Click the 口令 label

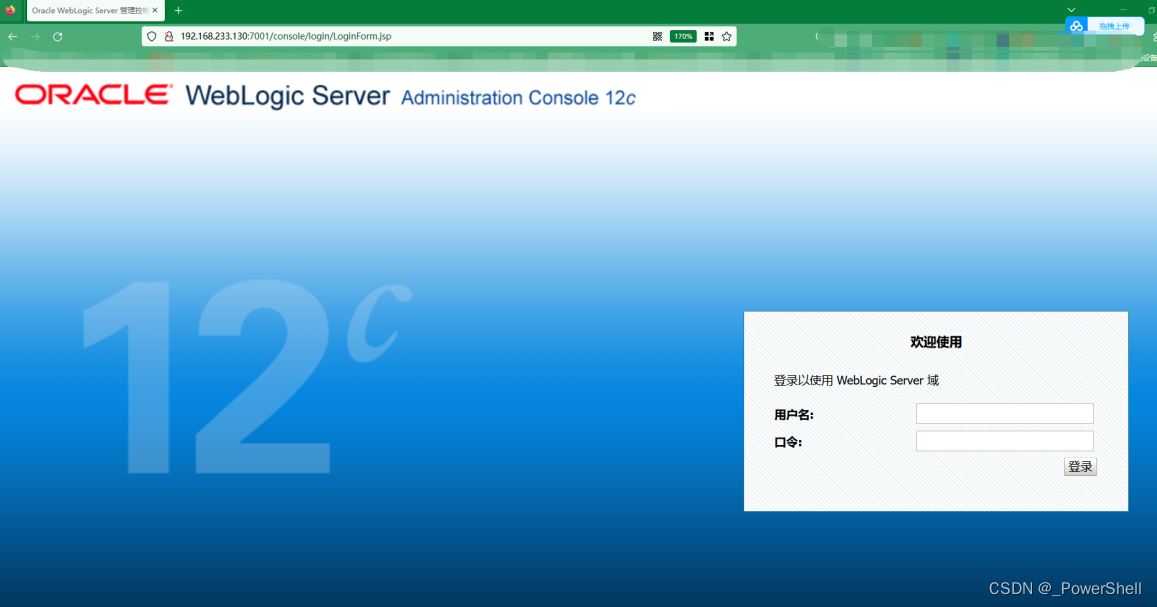tap(787, 443)
